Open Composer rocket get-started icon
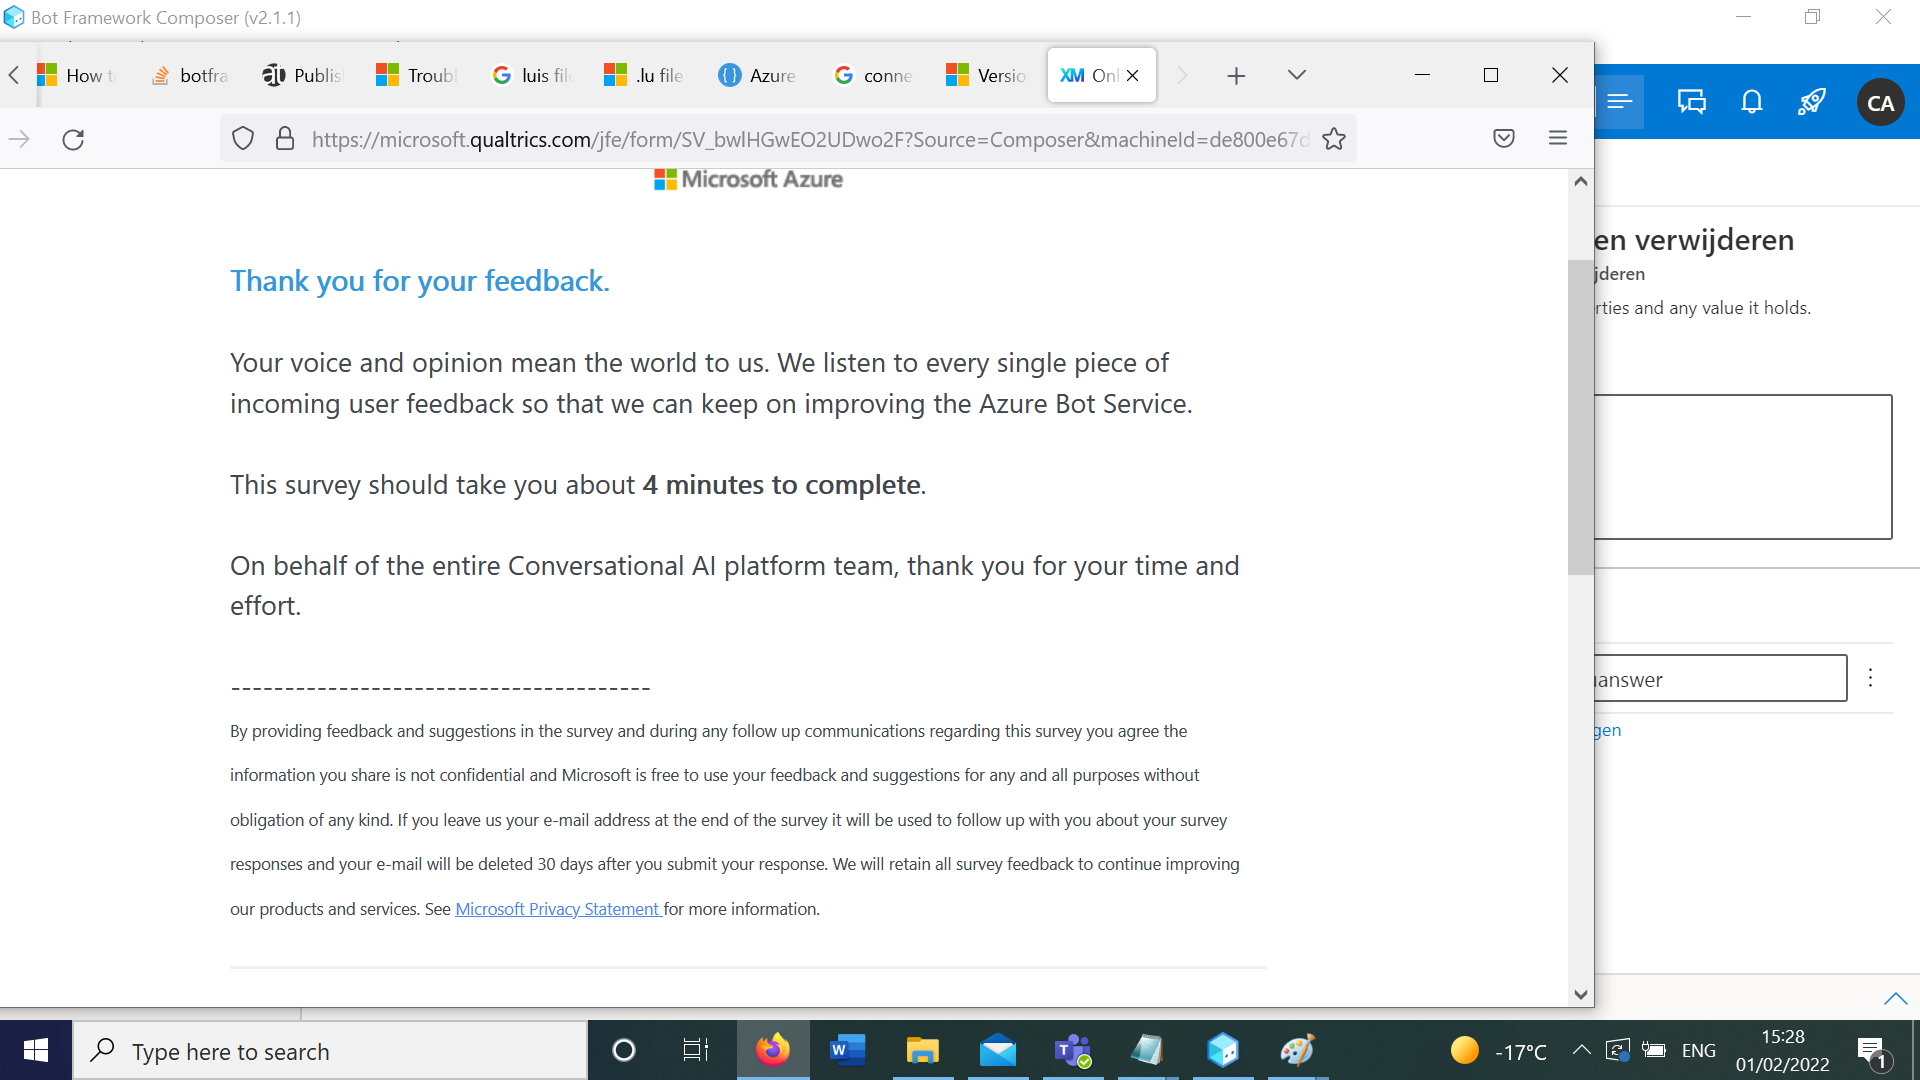This screenshot has width=1920, height=1080. (x=1812, y=102)
